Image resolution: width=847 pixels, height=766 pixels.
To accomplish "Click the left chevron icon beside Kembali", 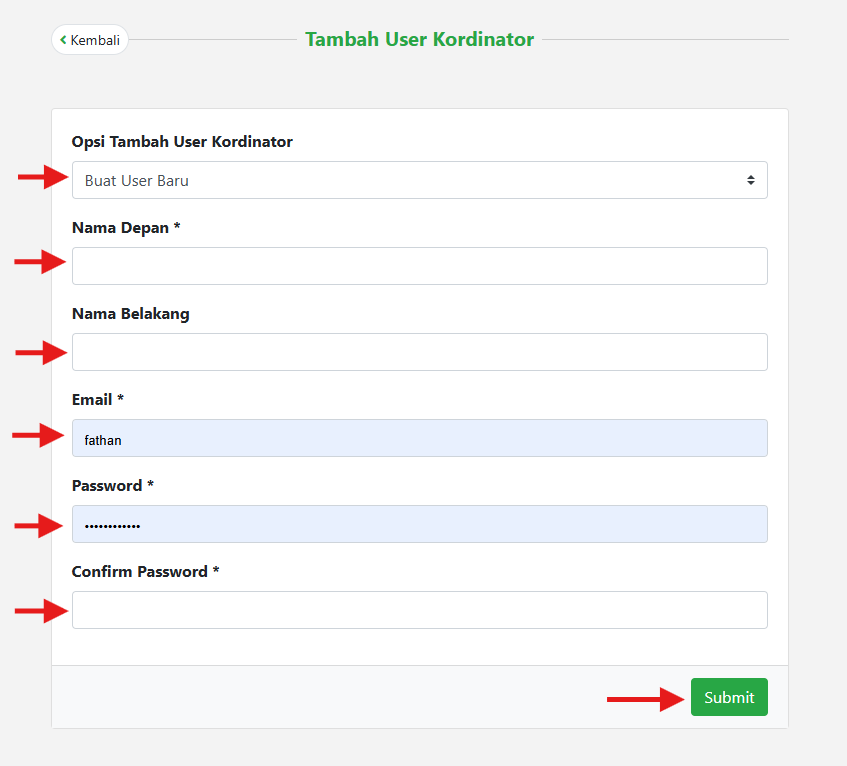I will click(x=63, y=40).
